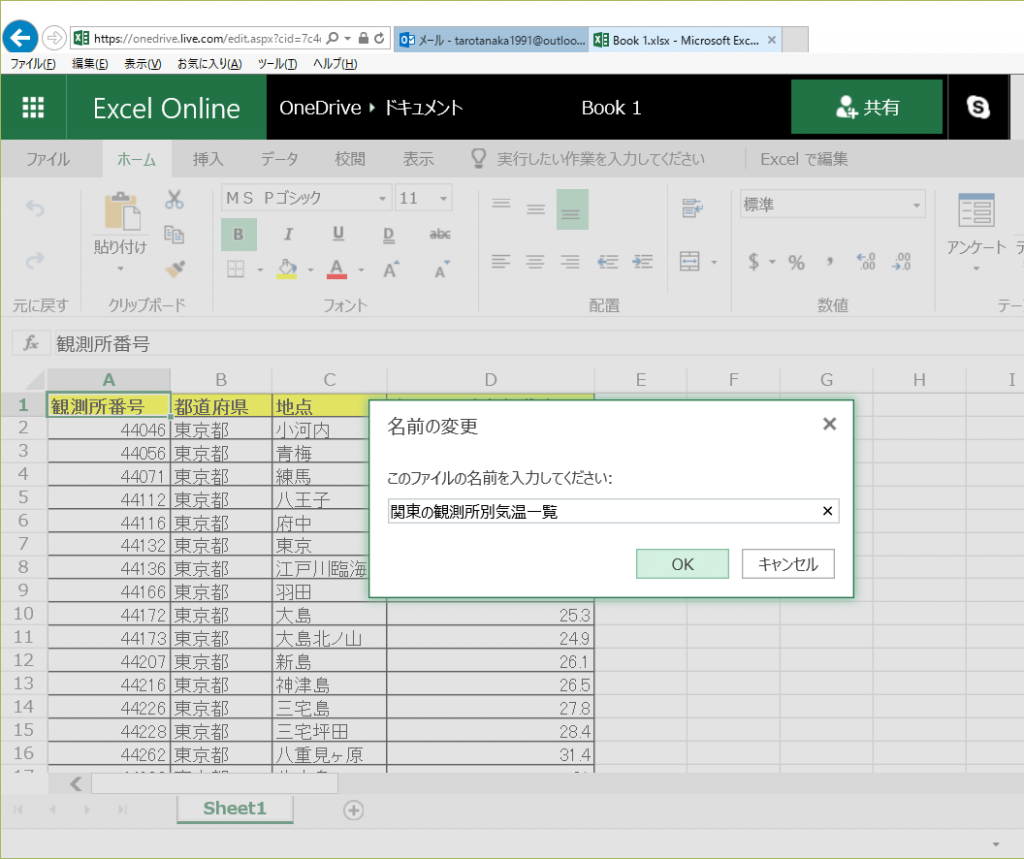
Task: Open the お気に入り(A) browser menu
Action: coord(209,63)
